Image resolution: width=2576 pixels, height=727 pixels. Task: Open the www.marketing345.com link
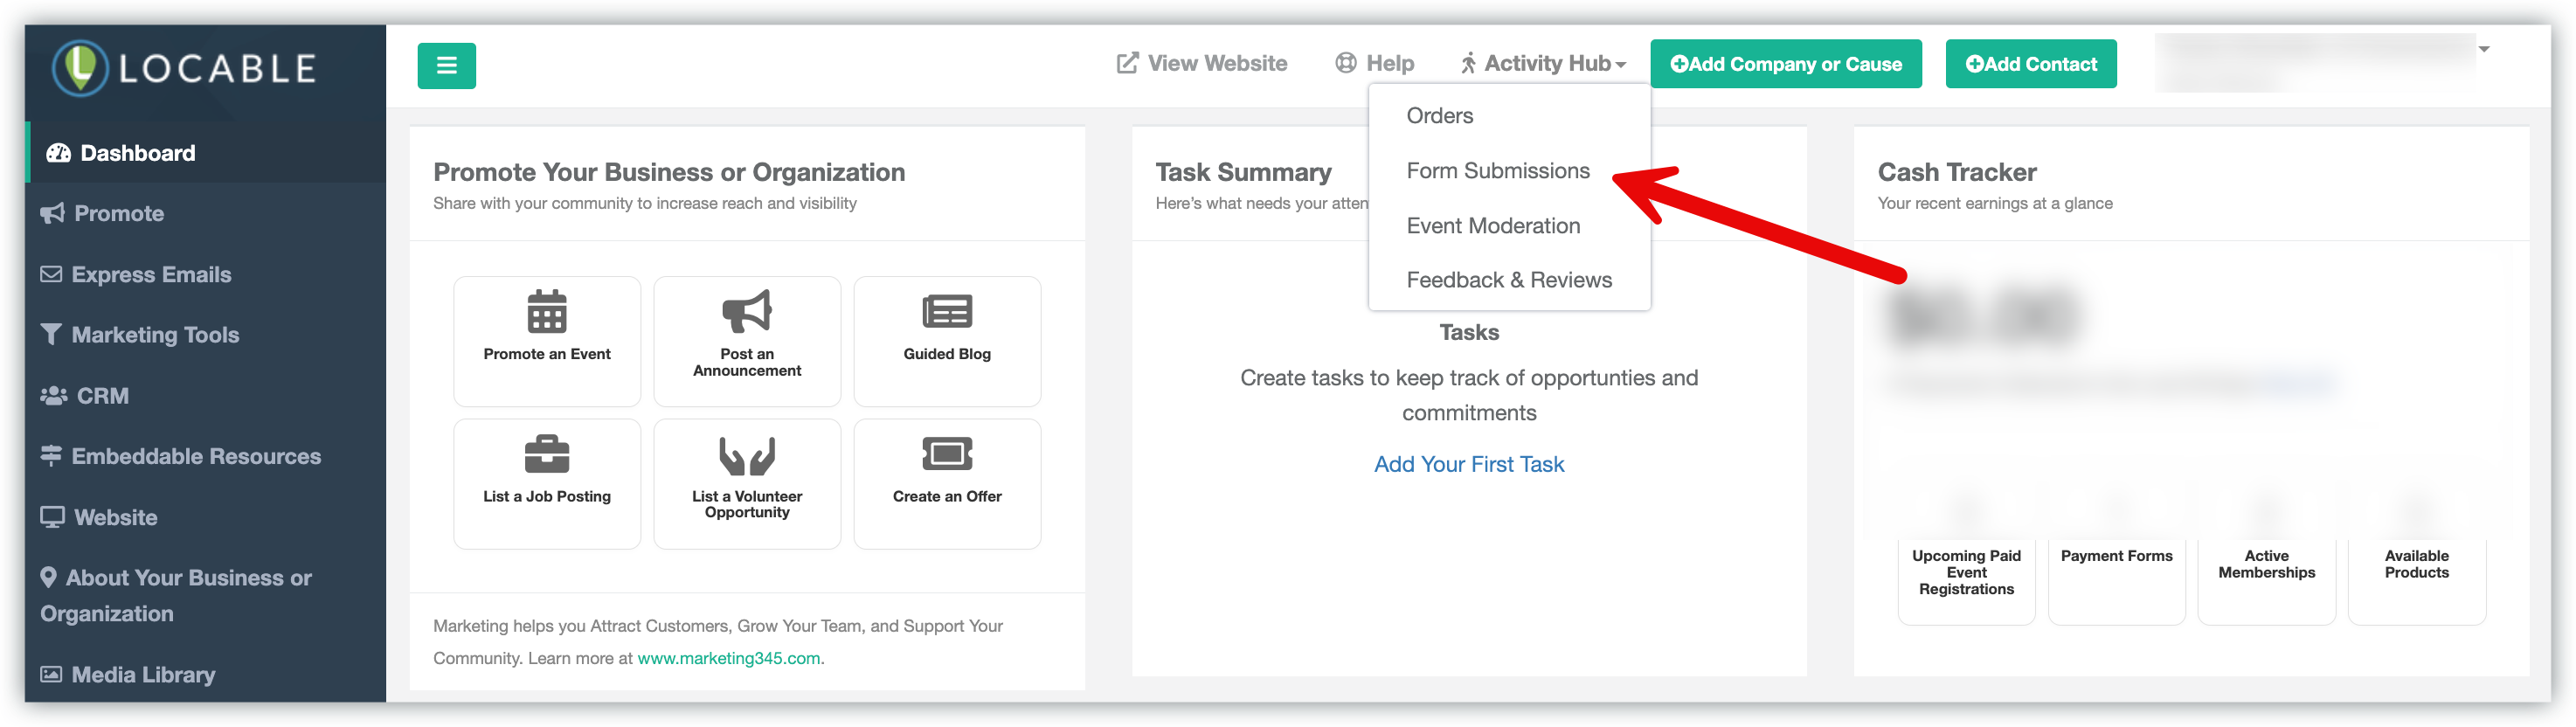point(729,658)
